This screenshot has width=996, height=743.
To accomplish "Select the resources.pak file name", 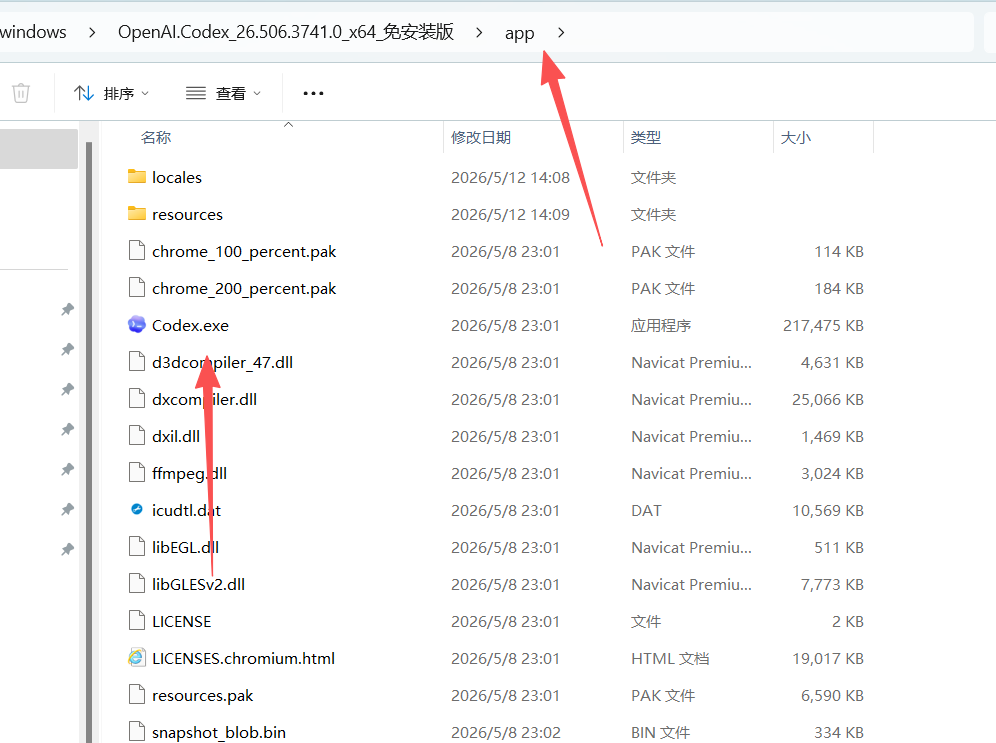I will click(202, 695).
